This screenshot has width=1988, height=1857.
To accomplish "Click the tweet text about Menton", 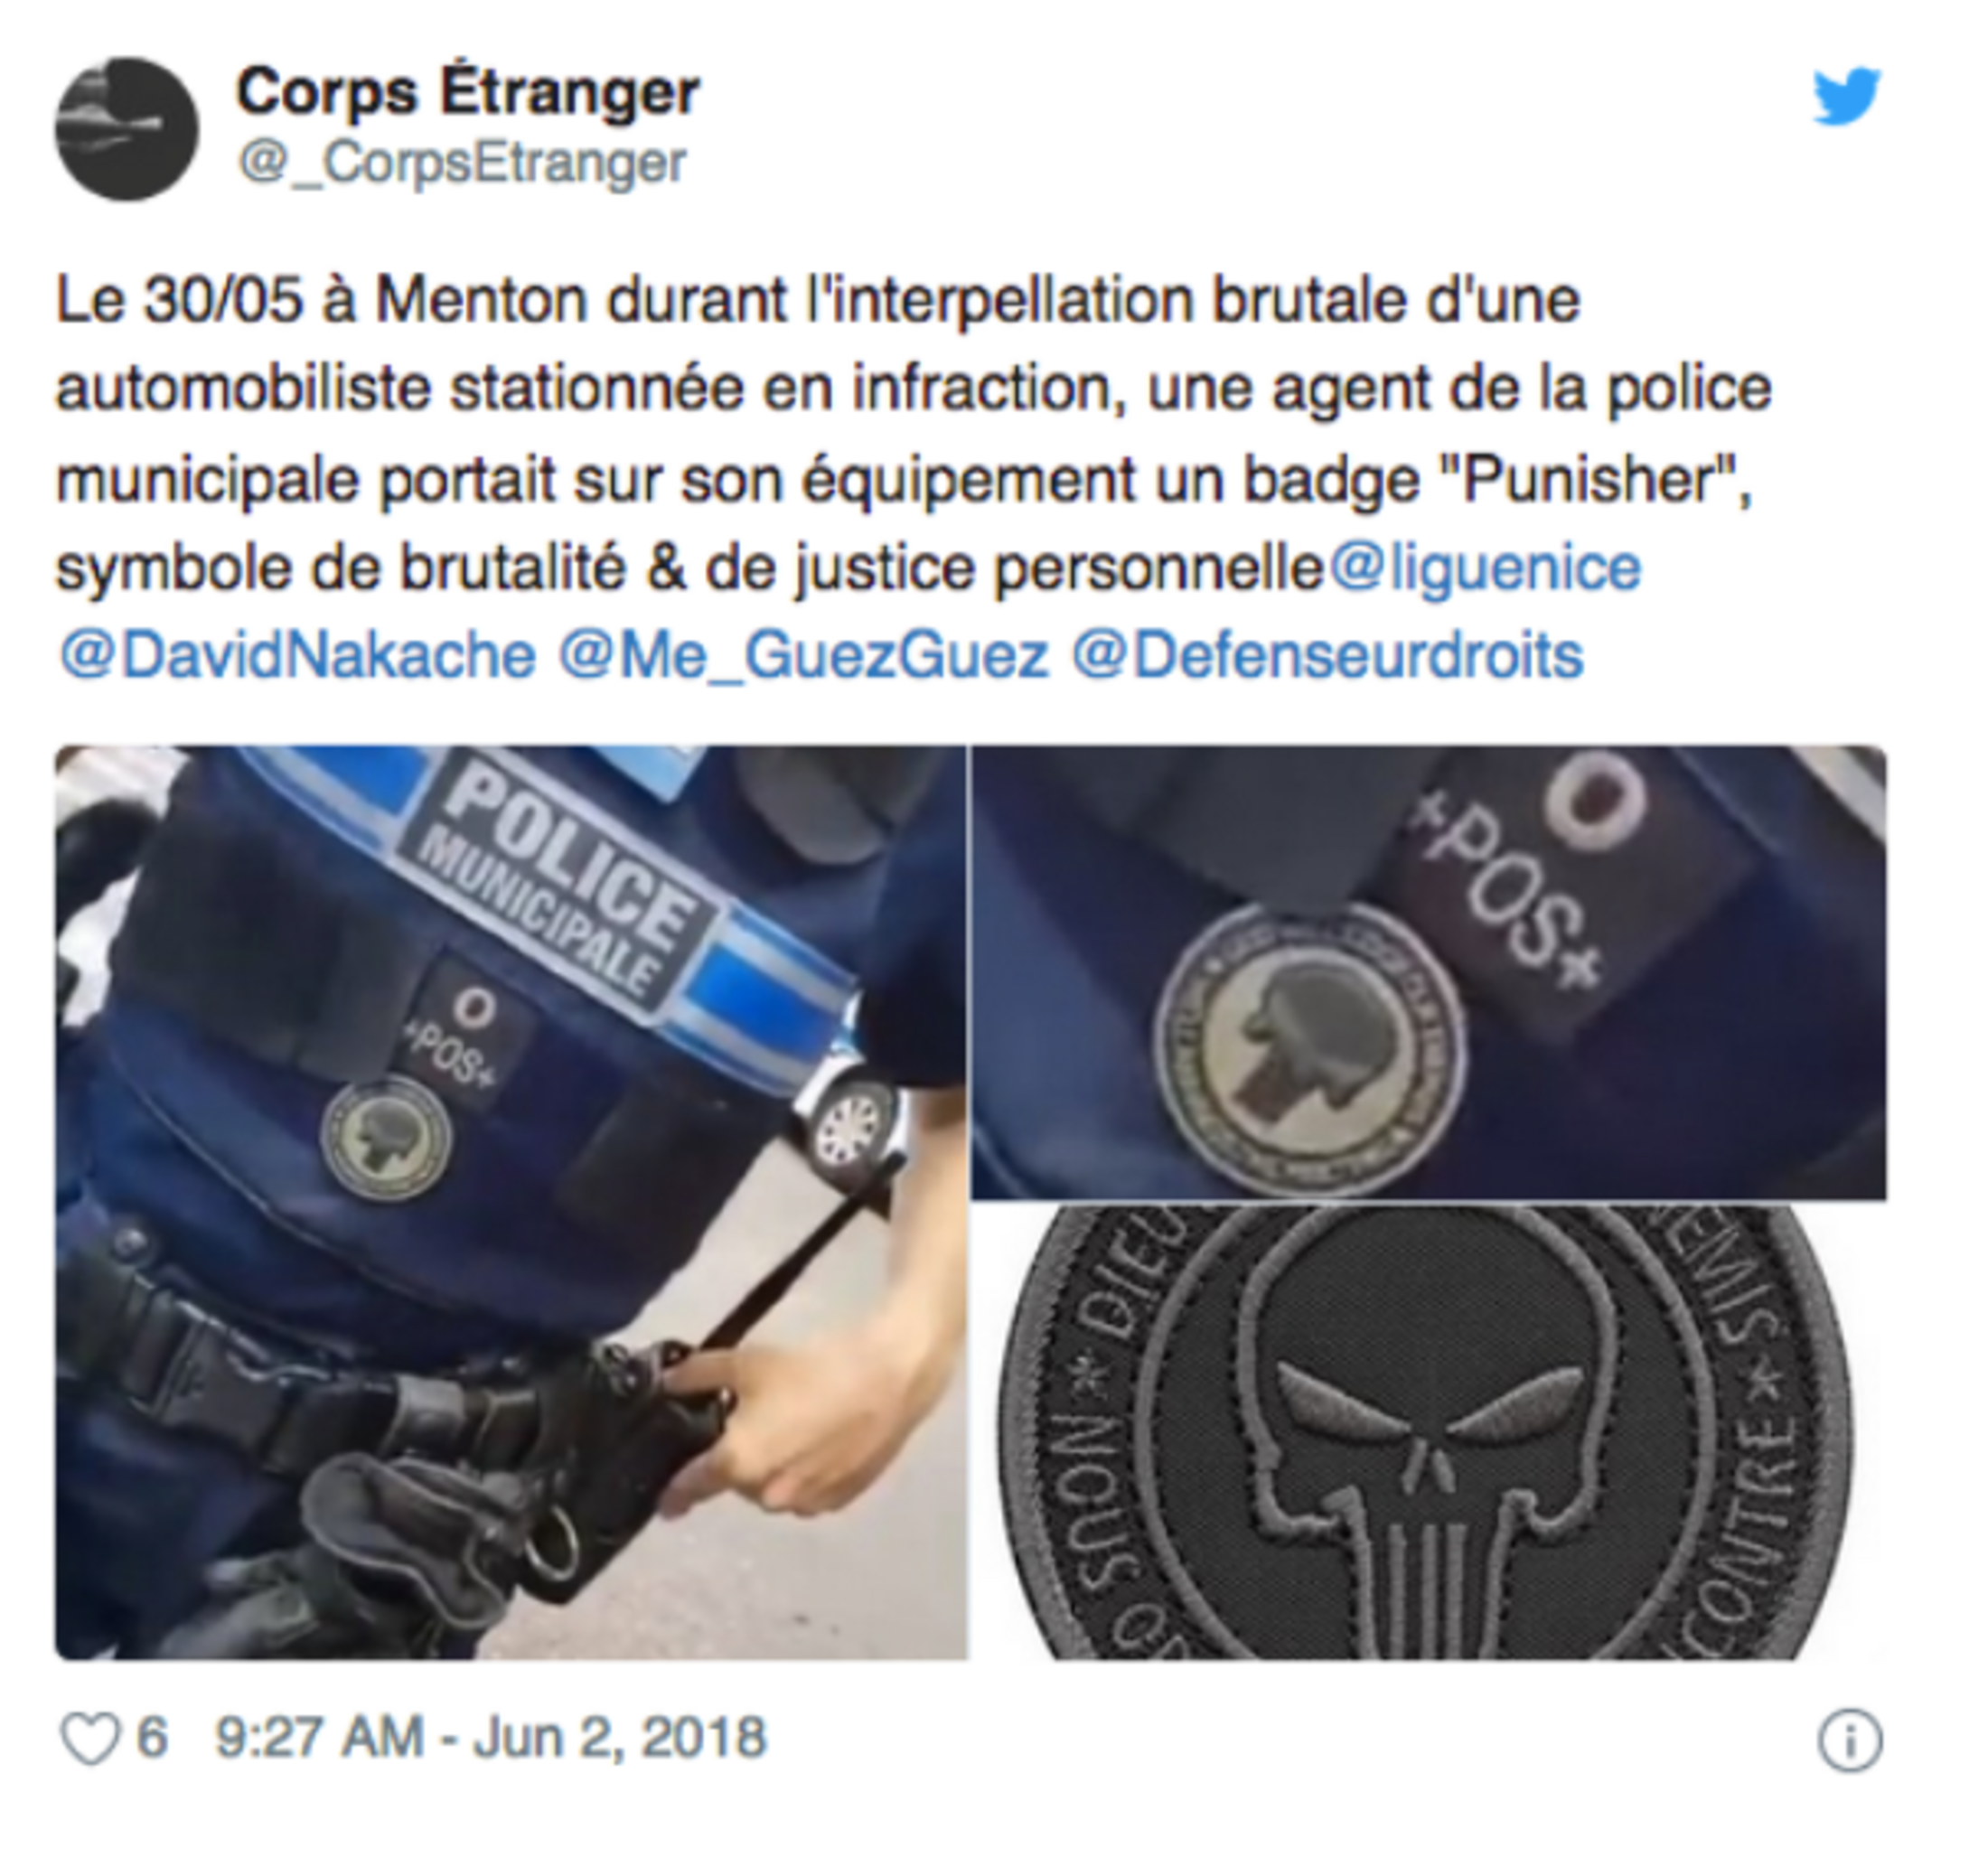I will coord(913,433).
